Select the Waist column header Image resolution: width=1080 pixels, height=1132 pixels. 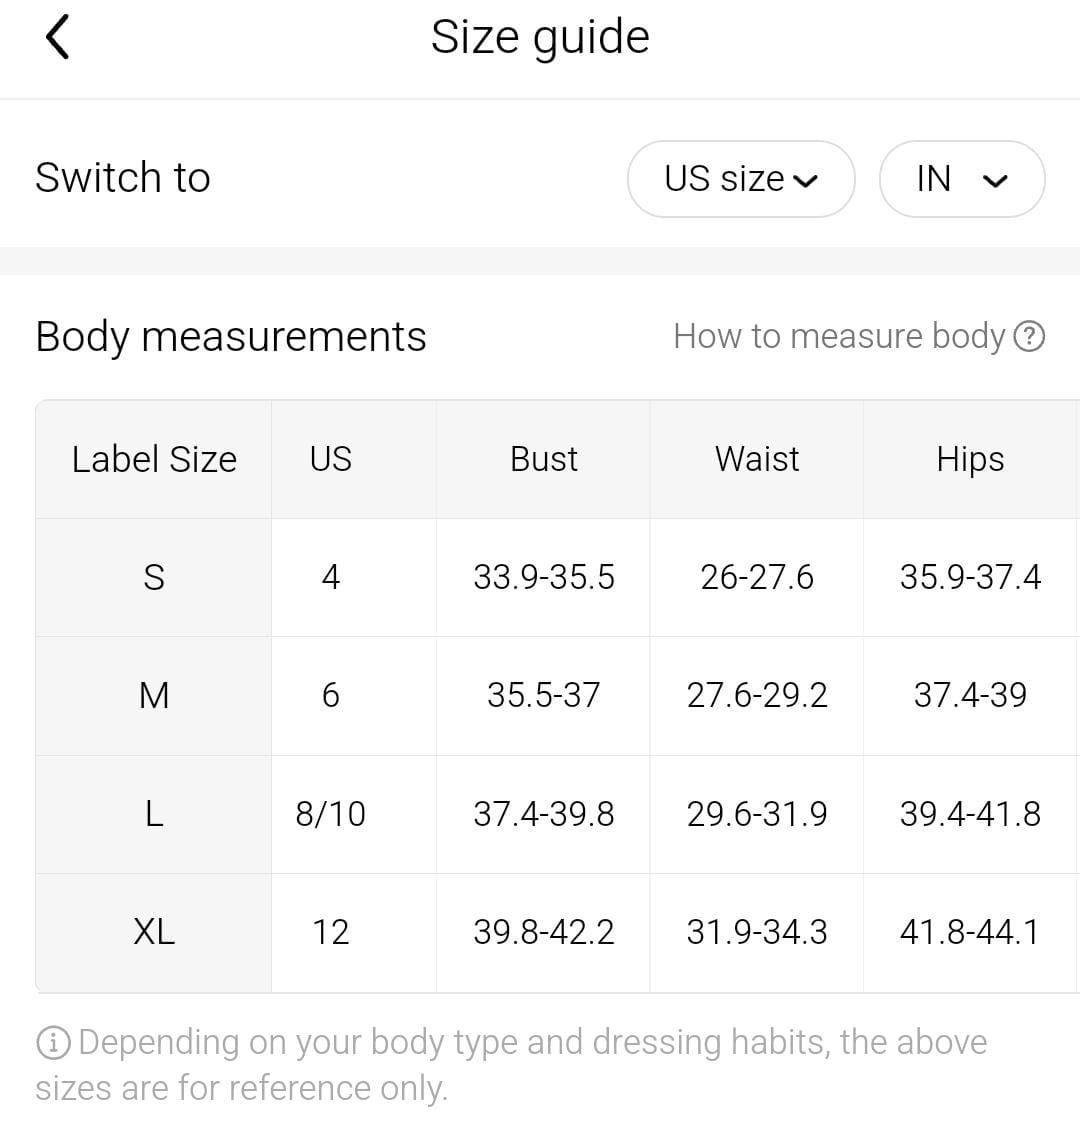pos(757,459)
